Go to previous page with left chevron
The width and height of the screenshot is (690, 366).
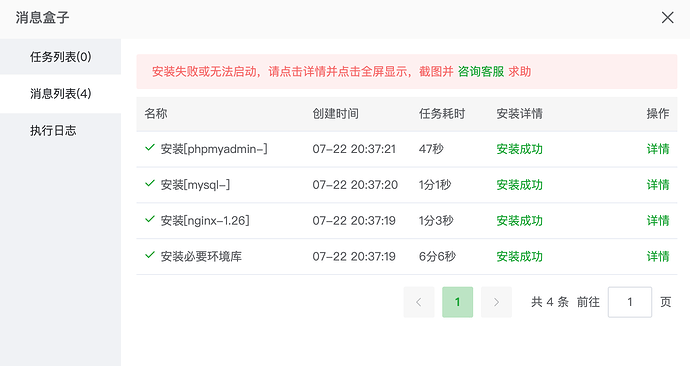coord(419,302)
